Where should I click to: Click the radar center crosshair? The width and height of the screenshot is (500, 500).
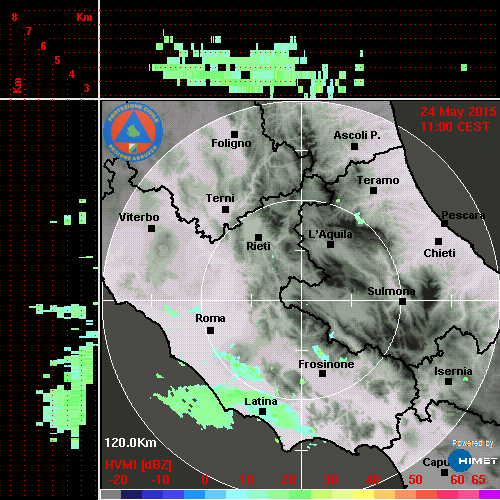302,301
